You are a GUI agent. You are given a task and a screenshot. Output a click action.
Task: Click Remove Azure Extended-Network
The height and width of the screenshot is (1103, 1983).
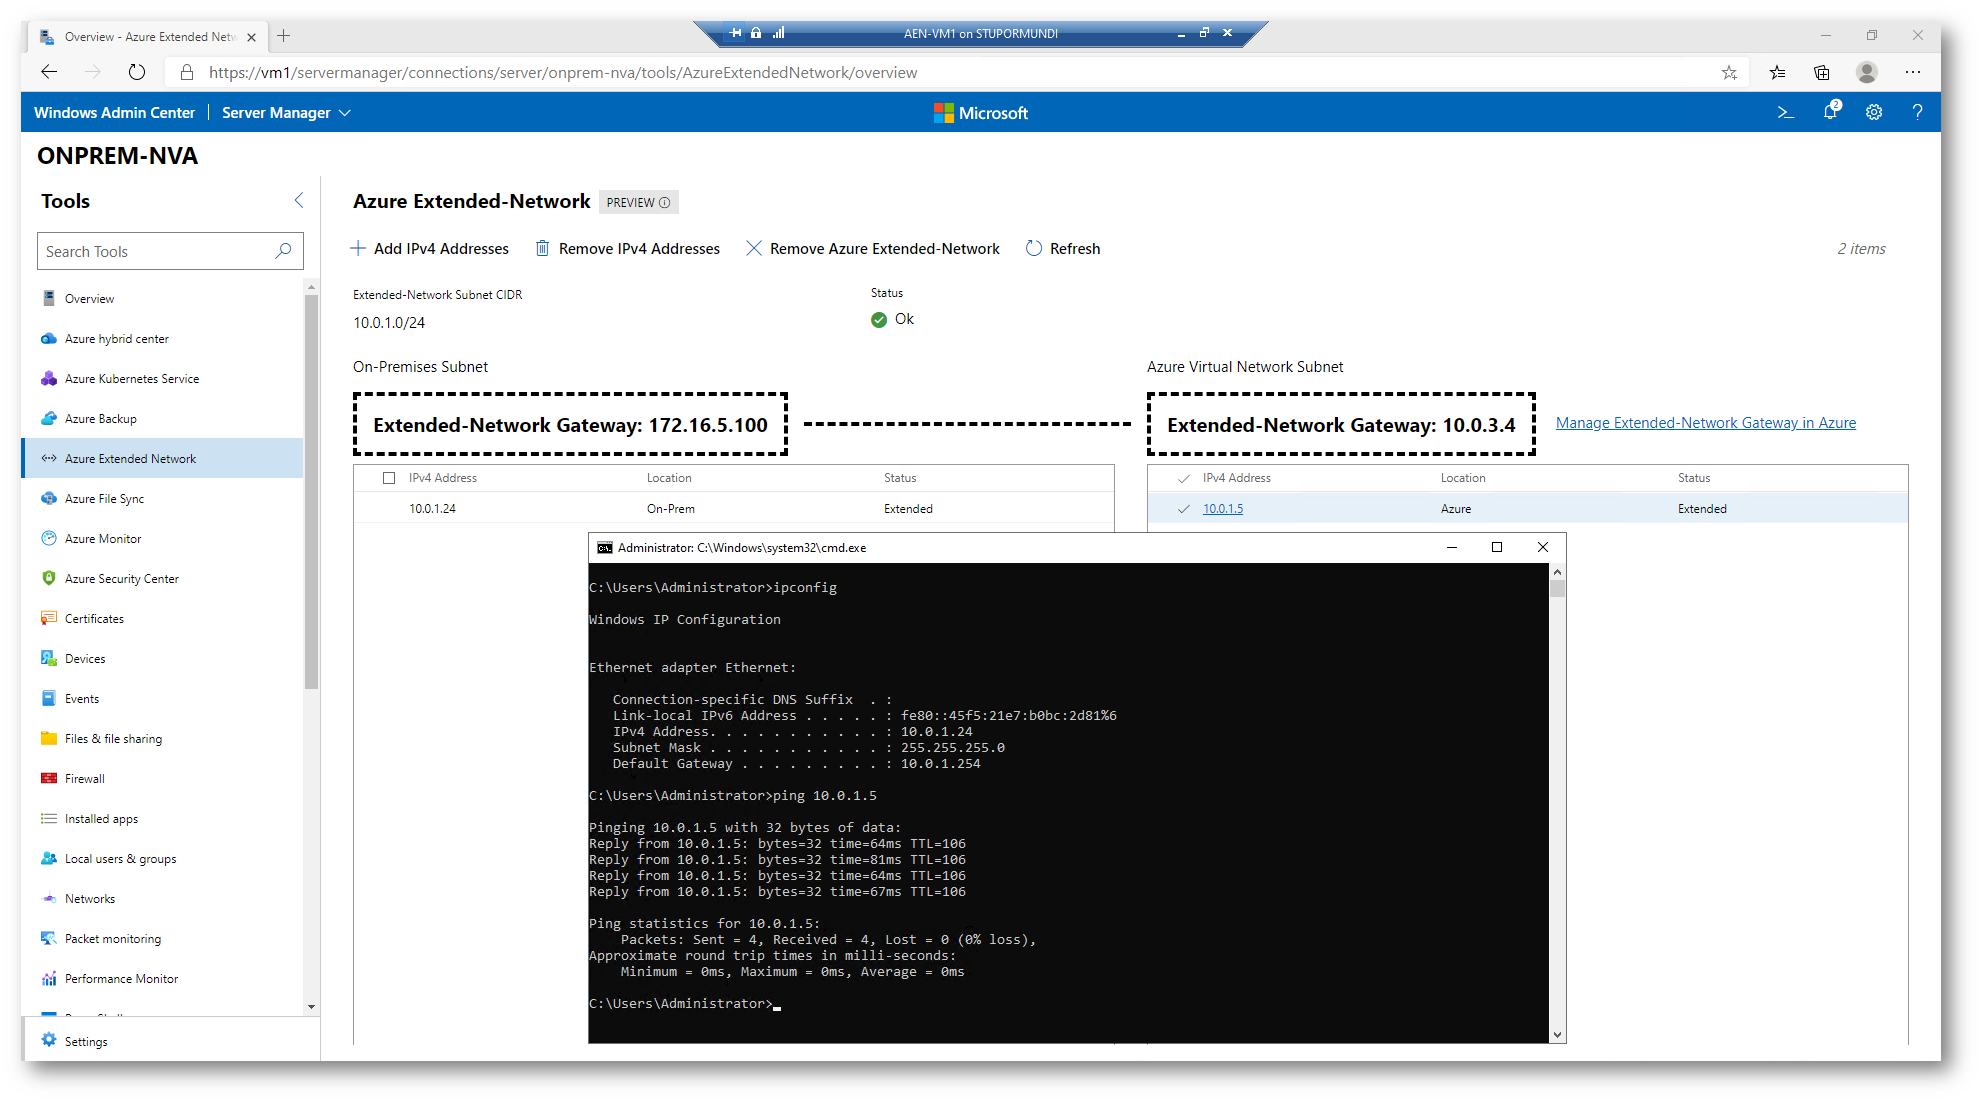tap(873, 248)
